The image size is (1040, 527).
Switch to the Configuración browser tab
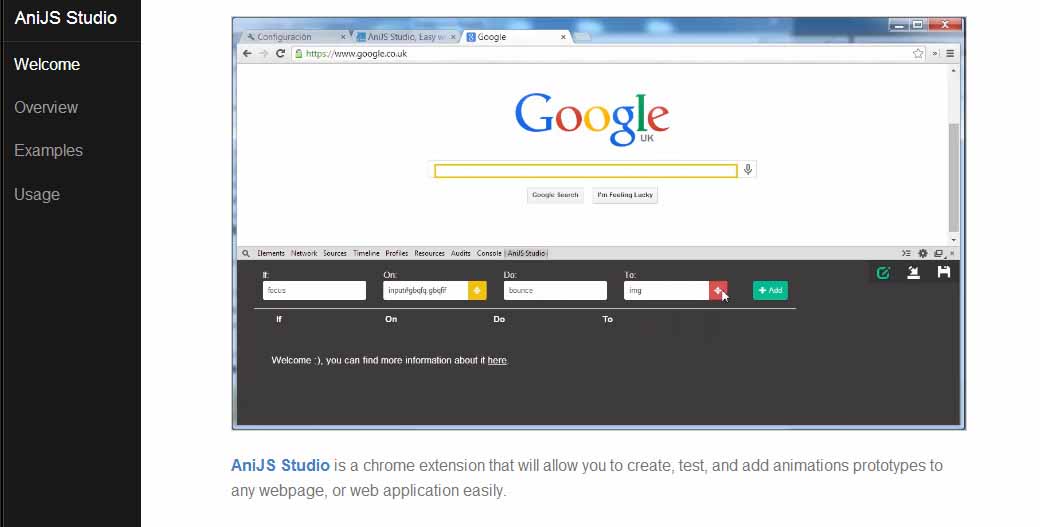point(292,37)
